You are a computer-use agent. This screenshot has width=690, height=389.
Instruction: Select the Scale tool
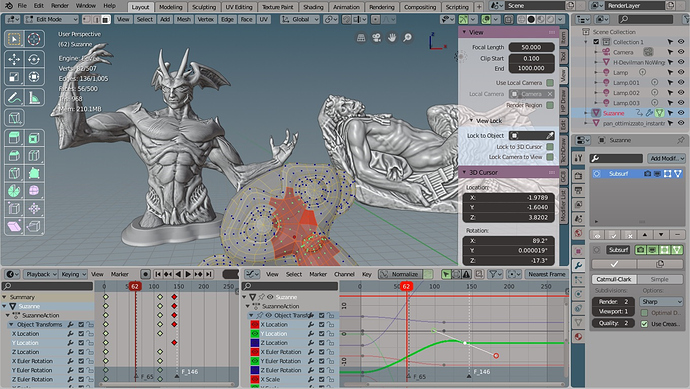click(14, 77)
